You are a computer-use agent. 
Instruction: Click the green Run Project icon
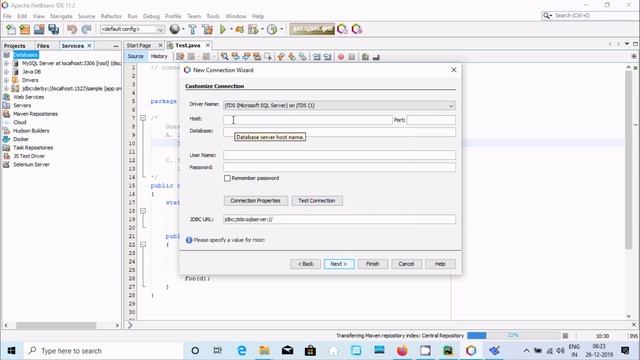[x=223, y=29]
